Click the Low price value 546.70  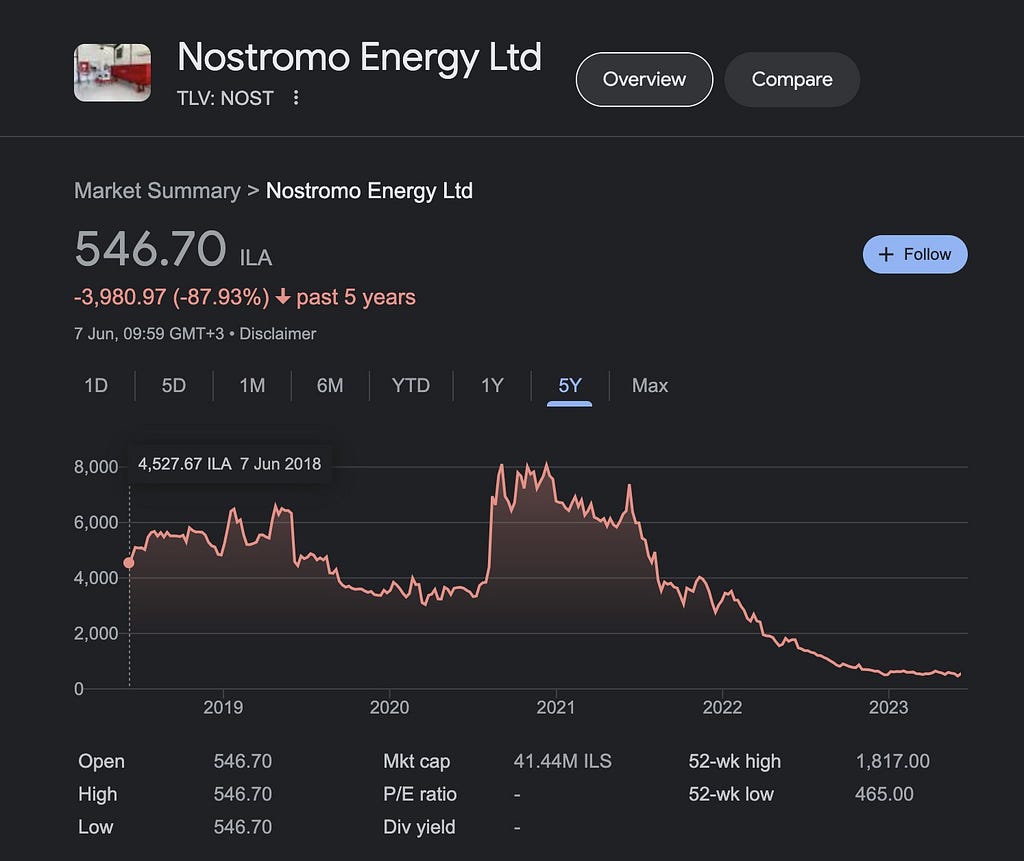pos(242,827)
